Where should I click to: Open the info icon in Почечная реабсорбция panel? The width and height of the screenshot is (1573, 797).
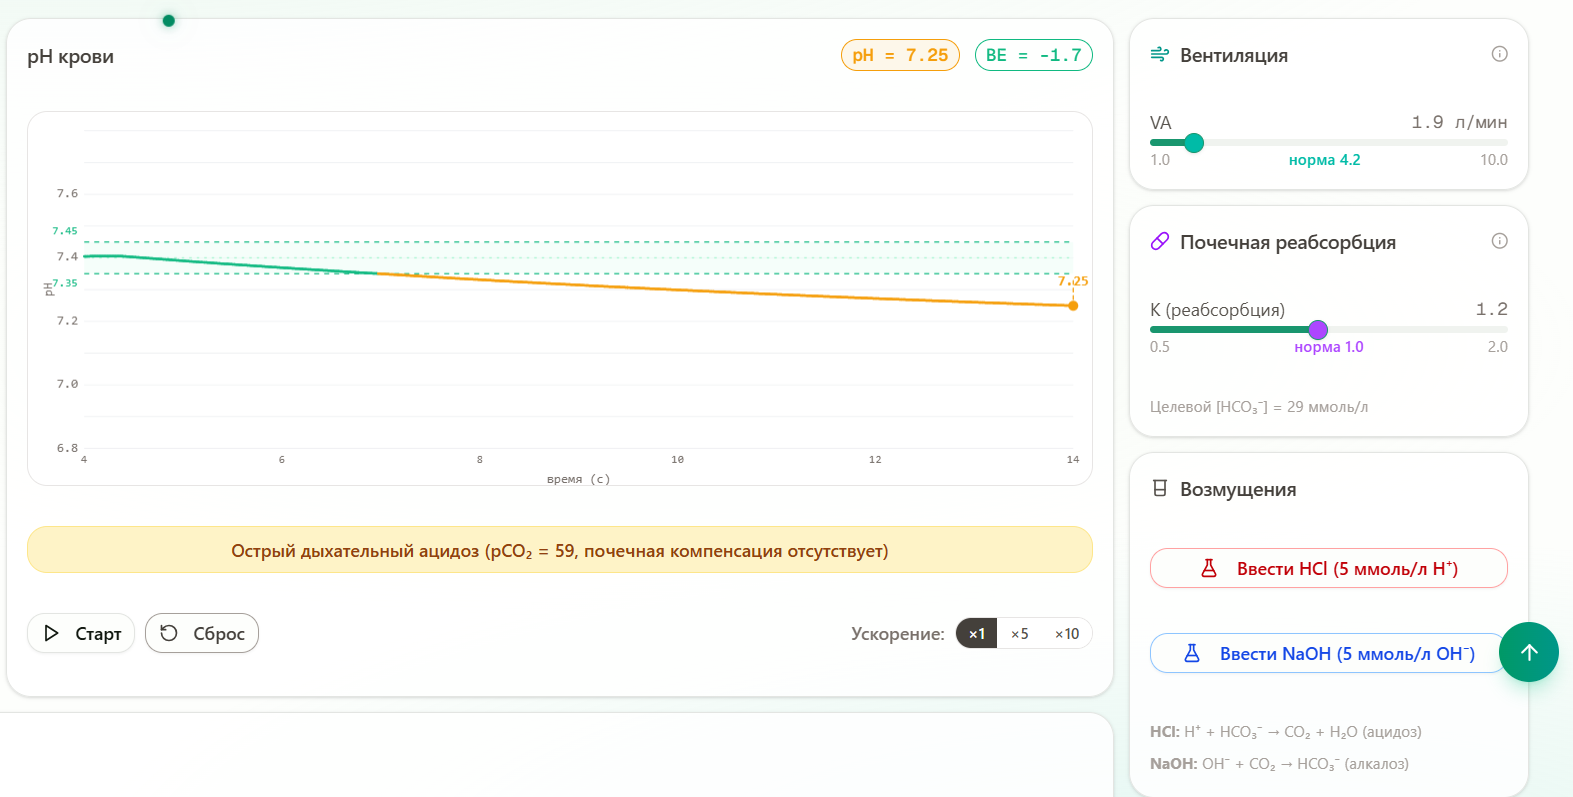click(x=1499, y=241)
